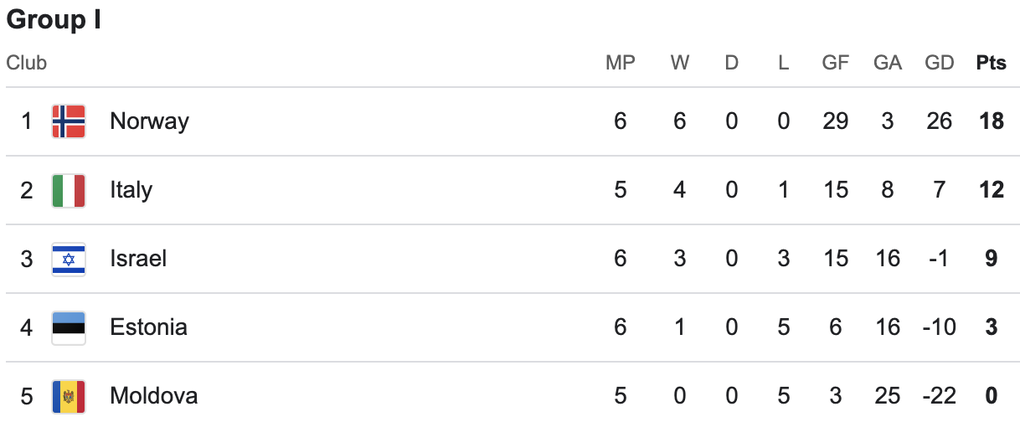The image size is (1020, 422).
Task: Click the Israel flag icon
Action: tap(68, 259)
